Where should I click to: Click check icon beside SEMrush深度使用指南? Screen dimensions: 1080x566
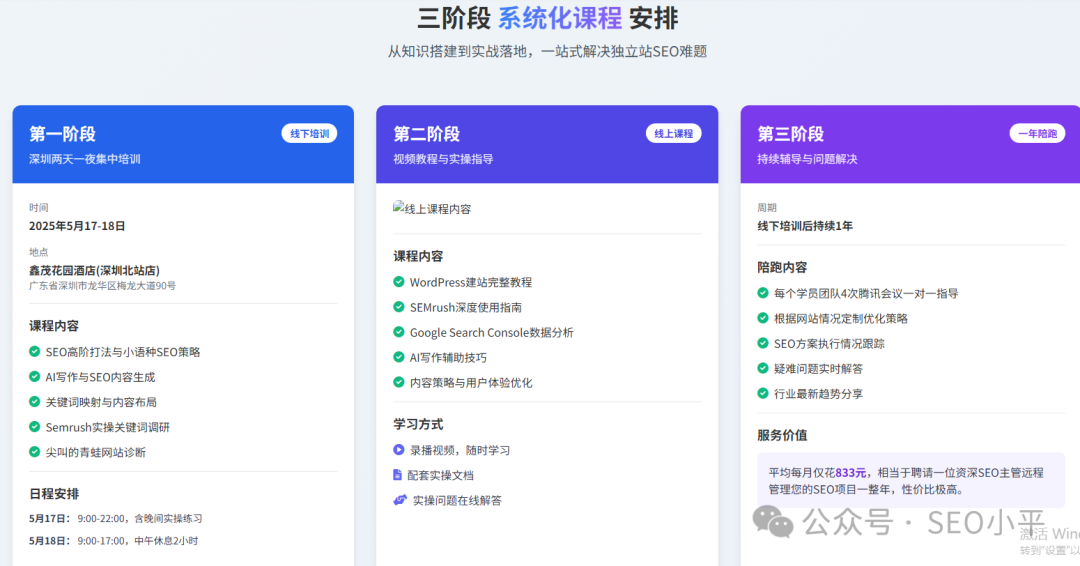(399, 307)
